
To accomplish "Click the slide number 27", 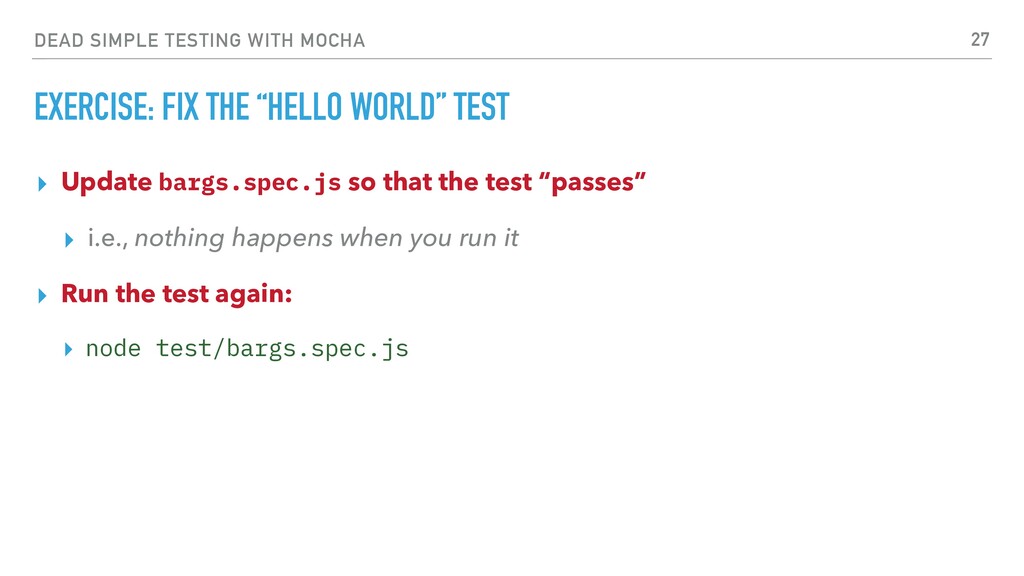I will pyautogui.click(x=980, y=40).
